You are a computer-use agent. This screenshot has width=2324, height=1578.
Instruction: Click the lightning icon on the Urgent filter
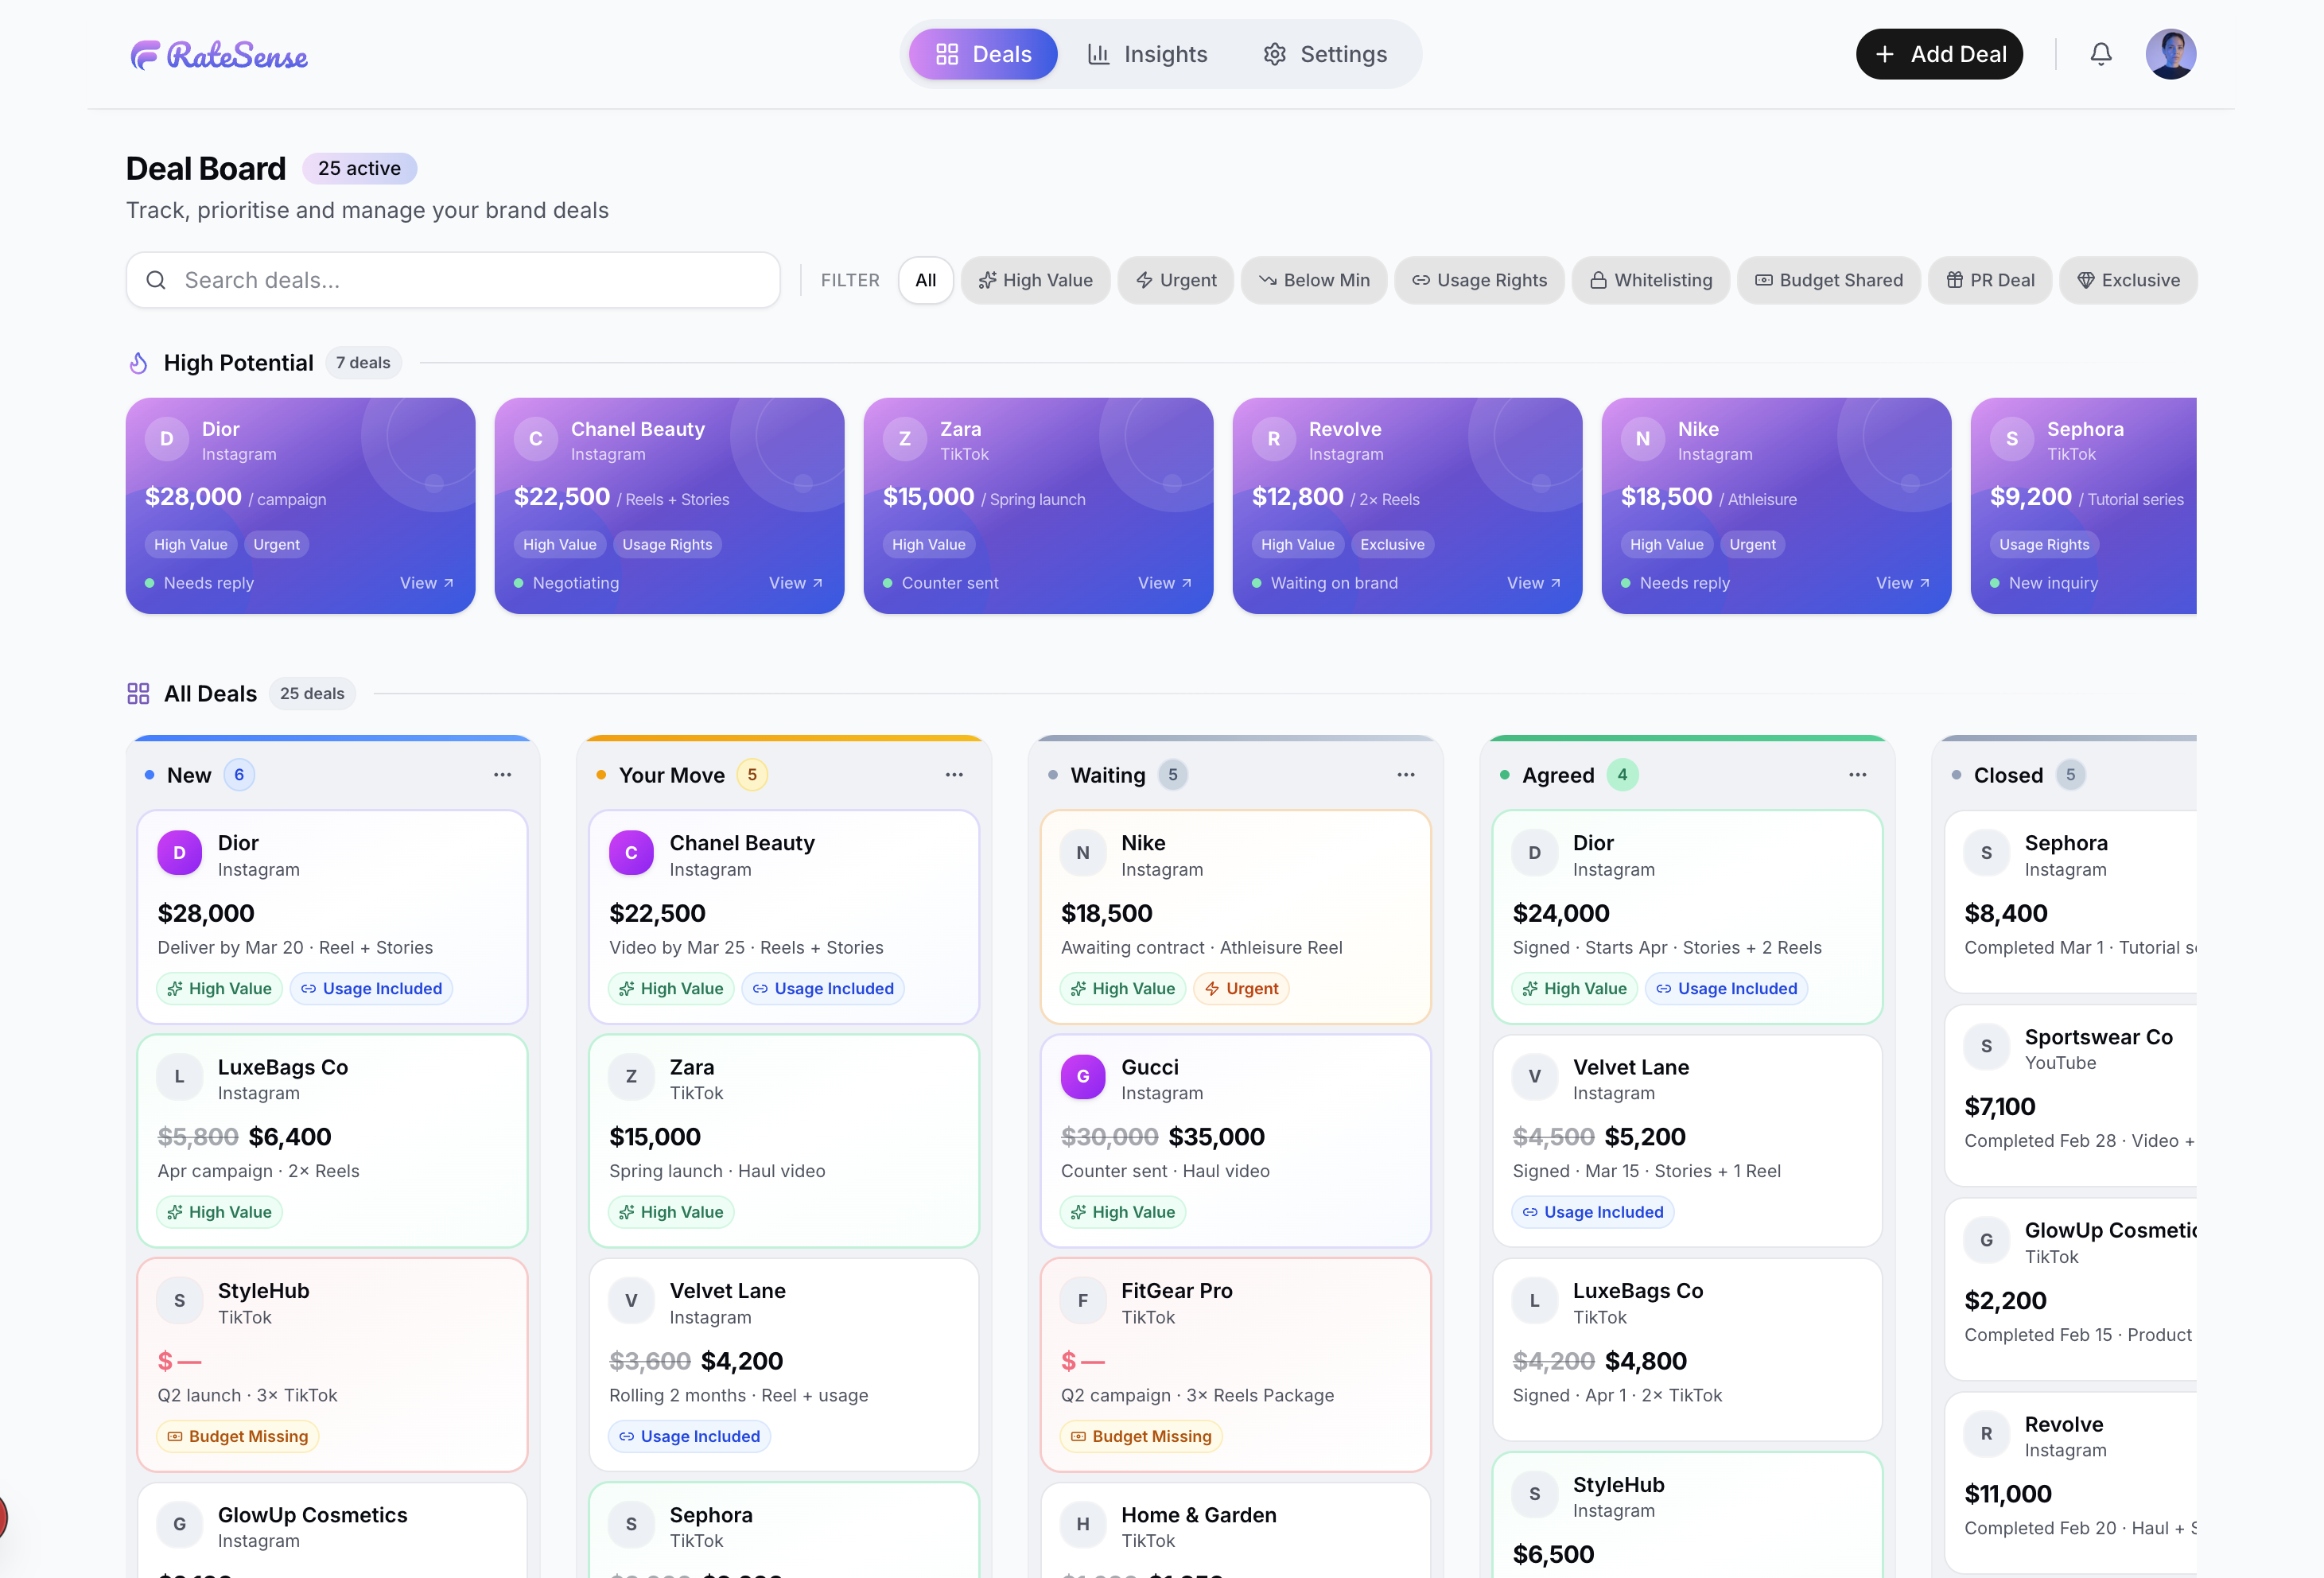coord(1144,281)
